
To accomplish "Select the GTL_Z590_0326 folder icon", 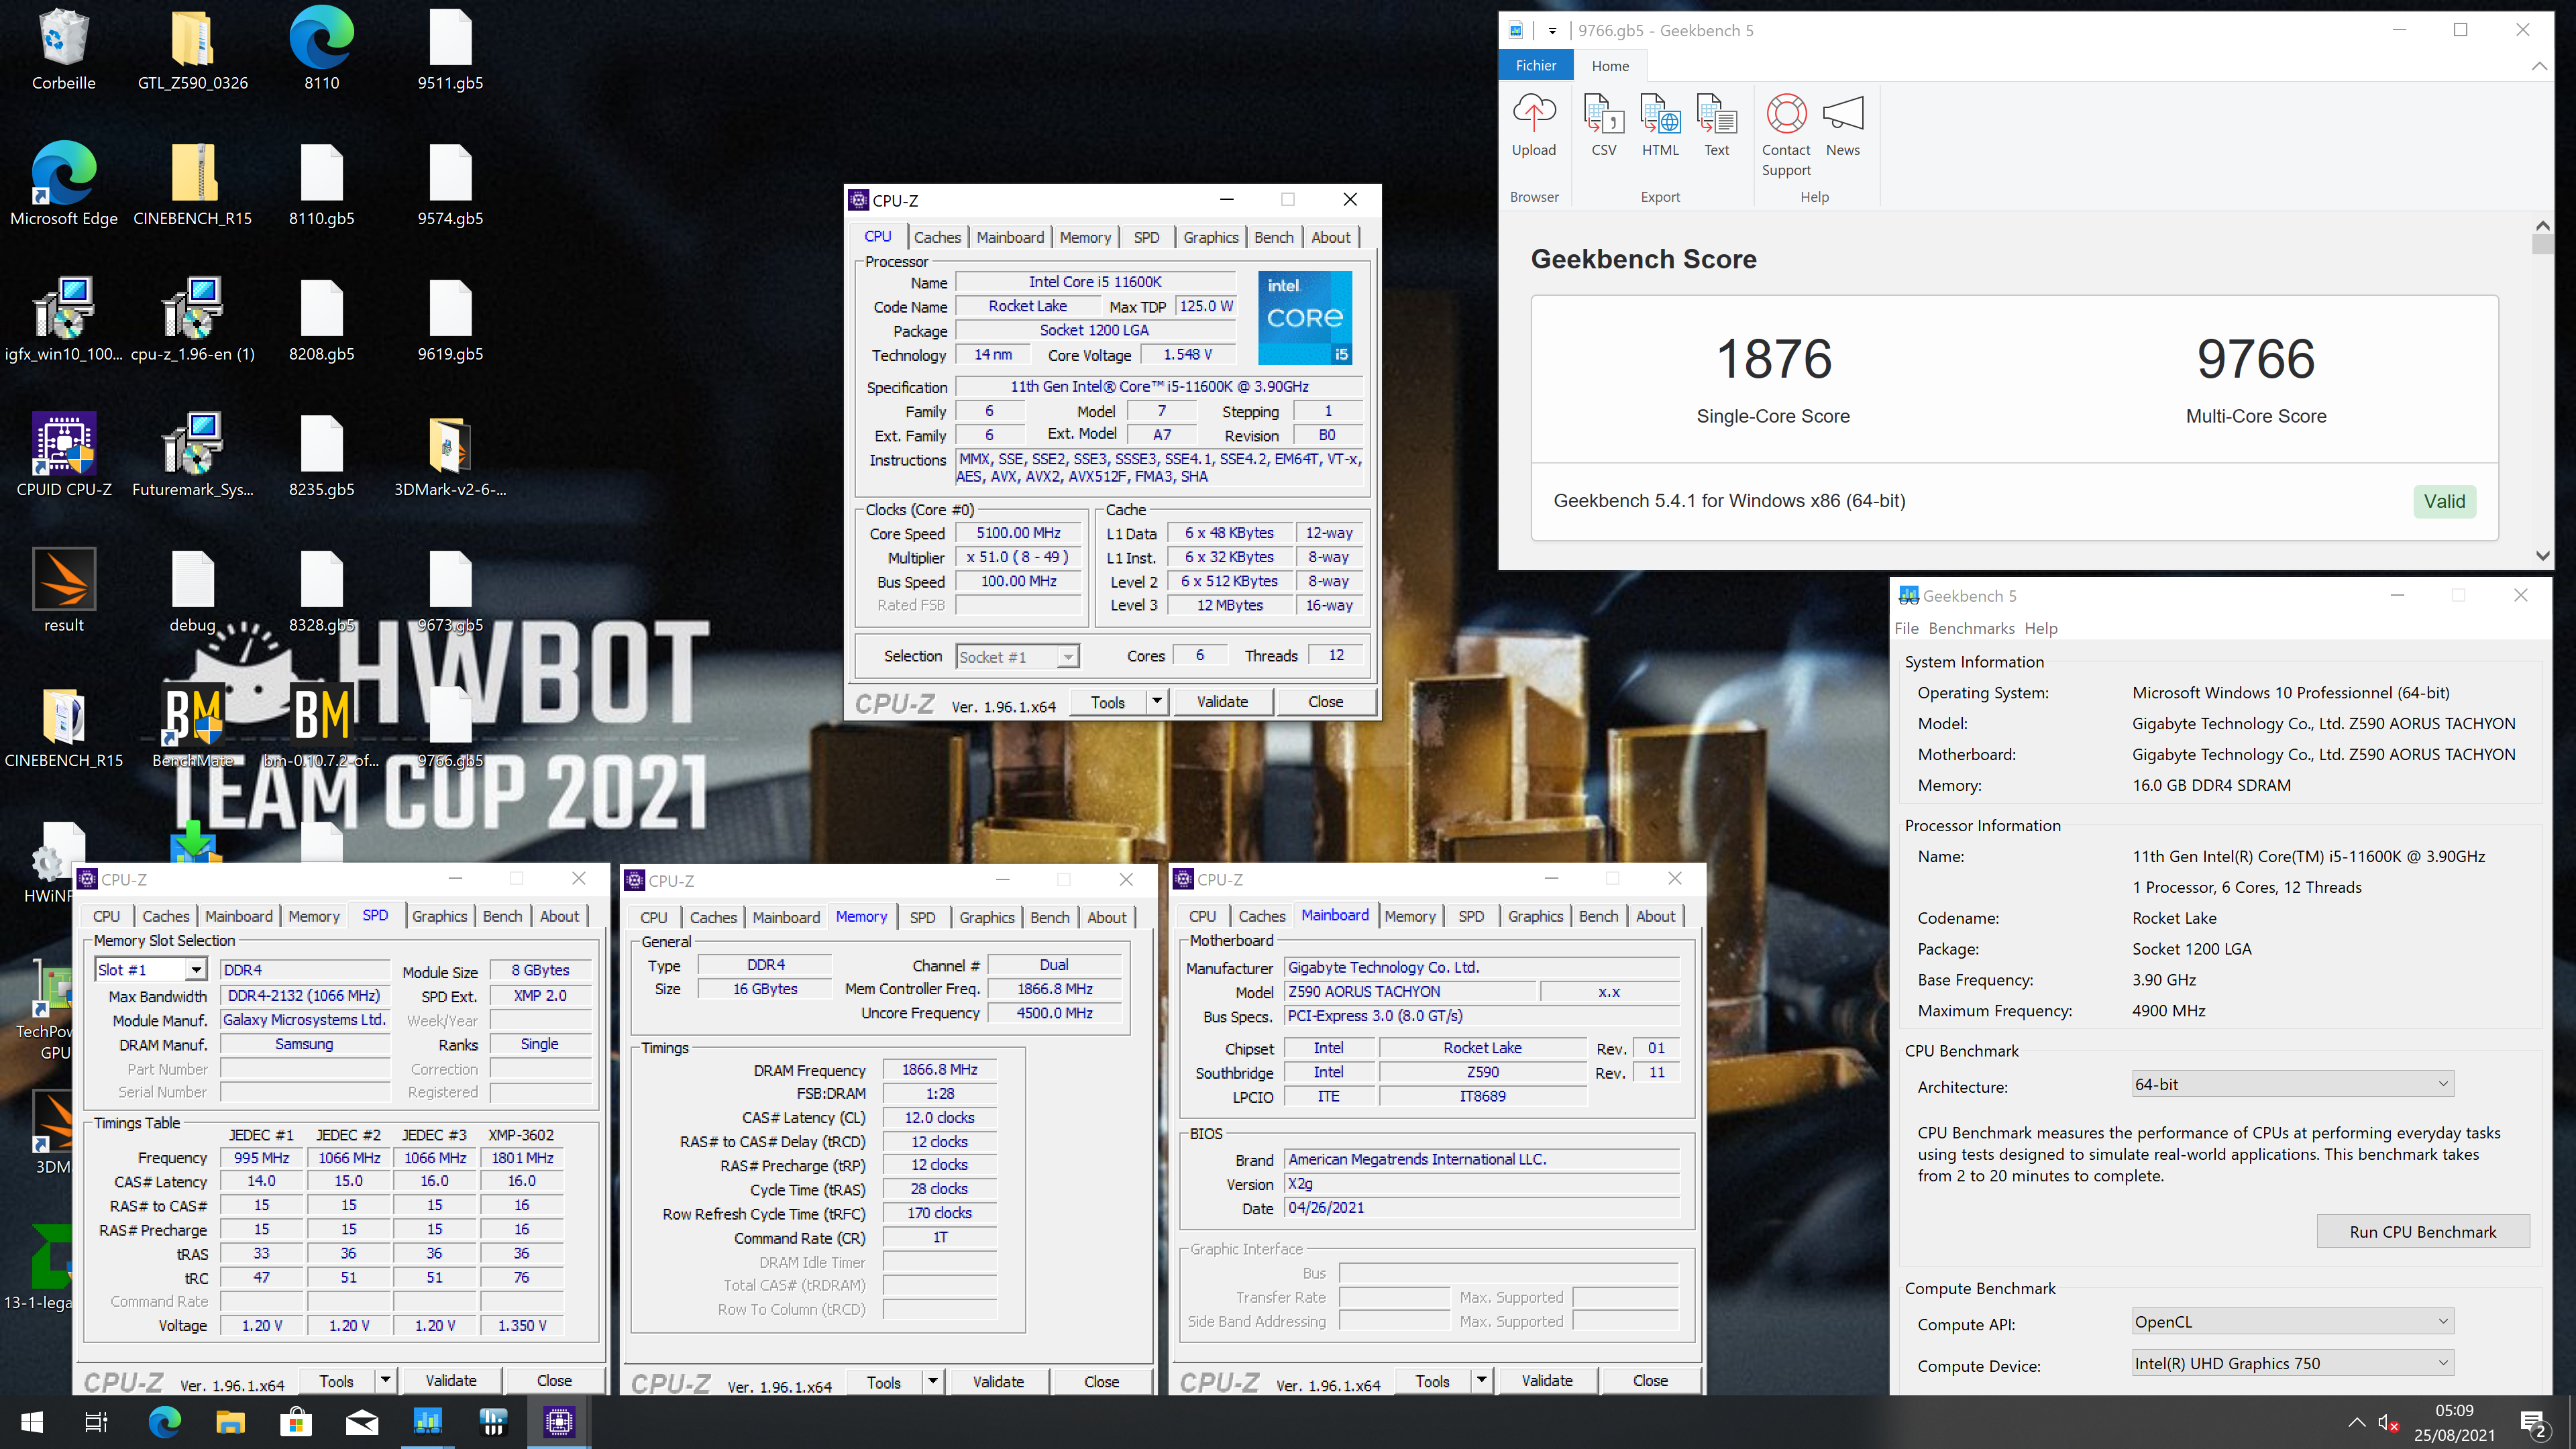I will (x=193, y=49).
